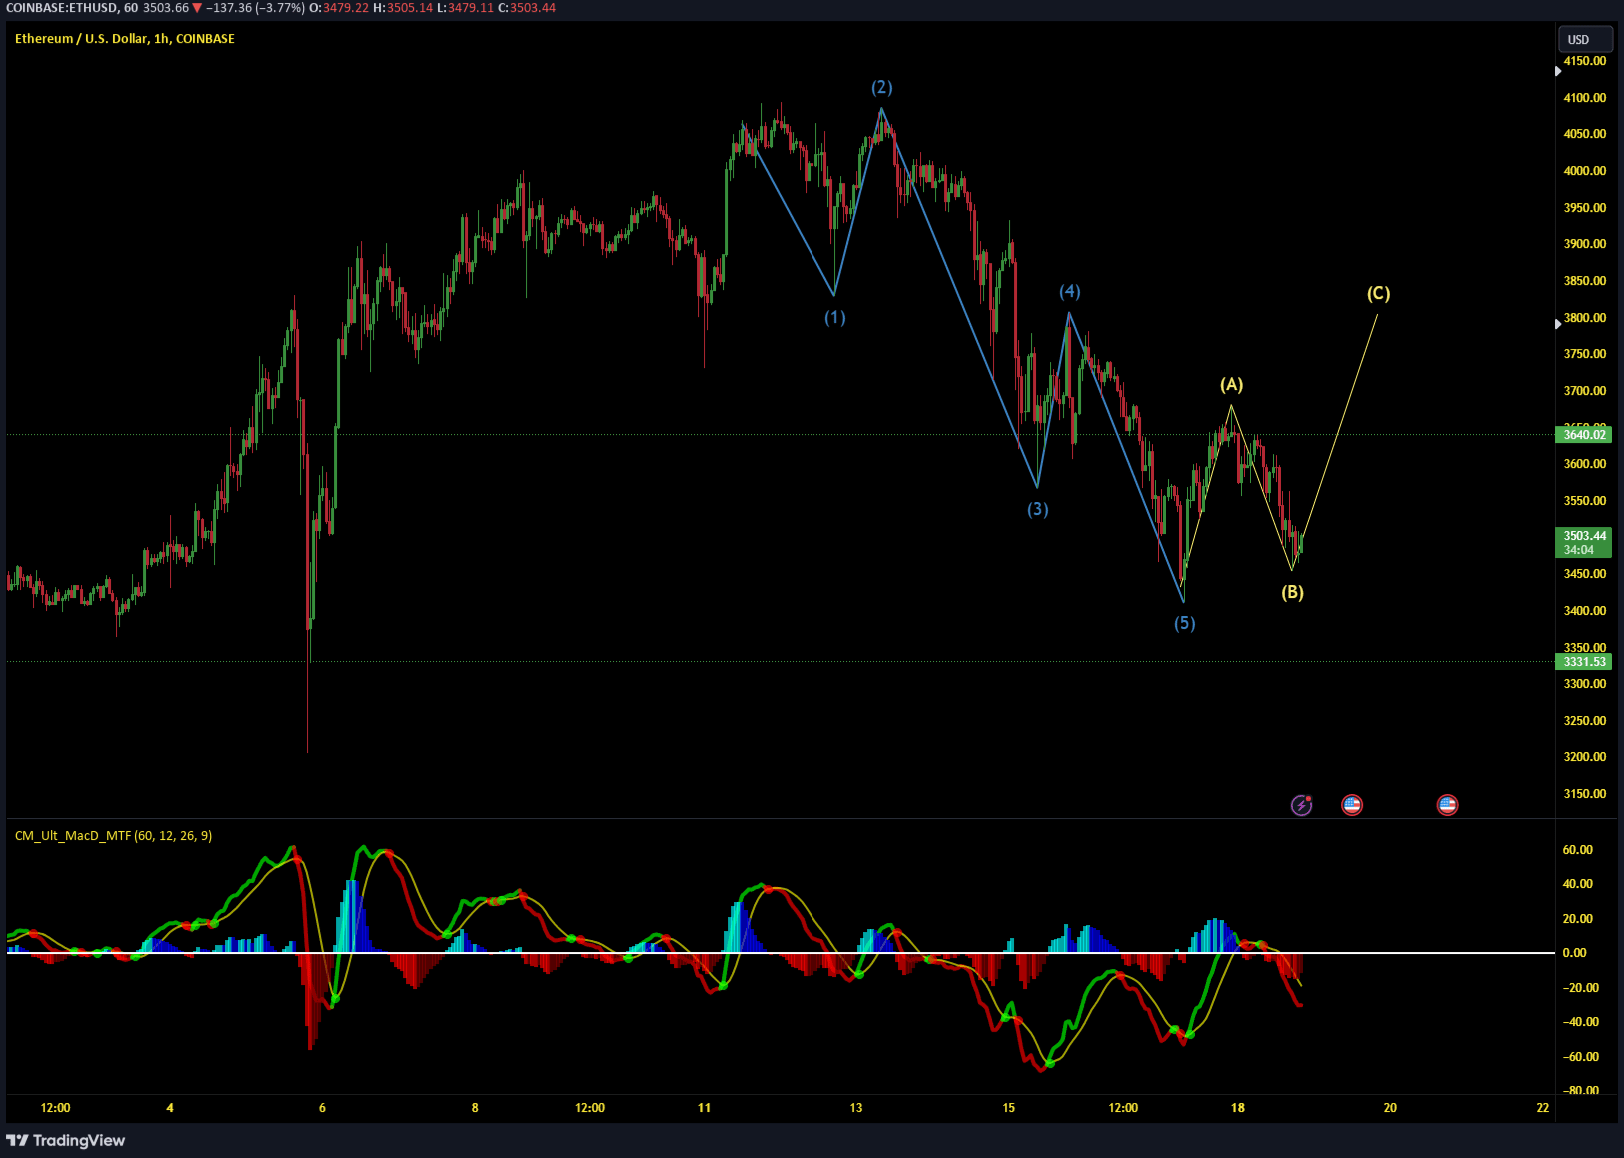Click the TradingView logo
The image size is (1624, 1158).
17,1140
